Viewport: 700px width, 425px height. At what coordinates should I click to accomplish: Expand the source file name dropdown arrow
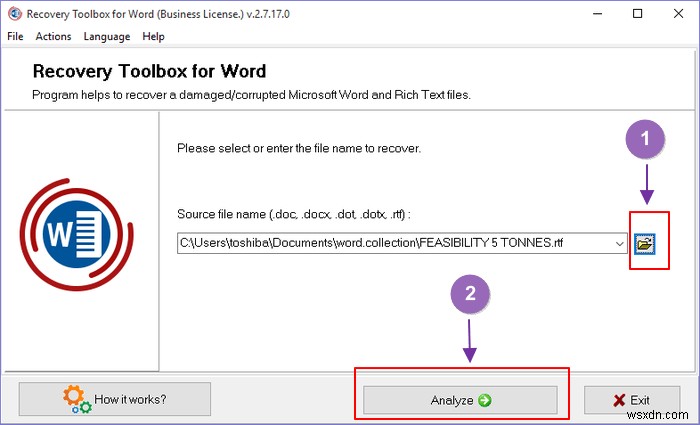pyautogui.click(x=619, y=243)
